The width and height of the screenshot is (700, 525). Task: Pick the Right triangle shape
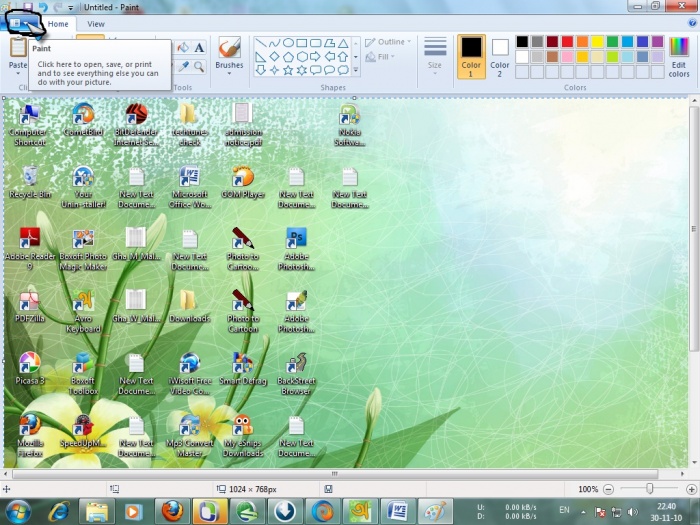[261, 57]
